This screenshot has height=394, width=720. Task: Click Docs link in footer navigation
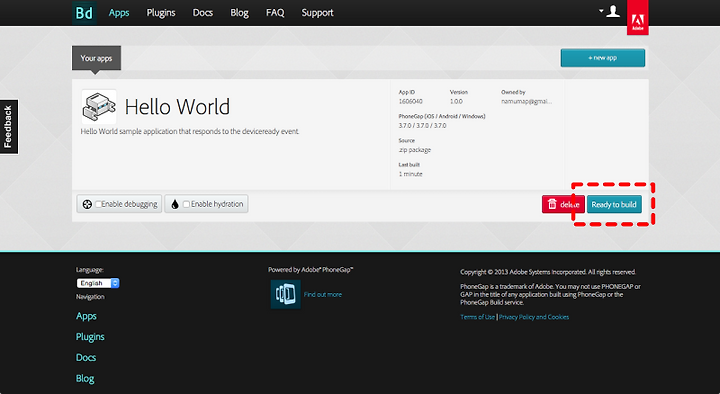coord(86,358)
